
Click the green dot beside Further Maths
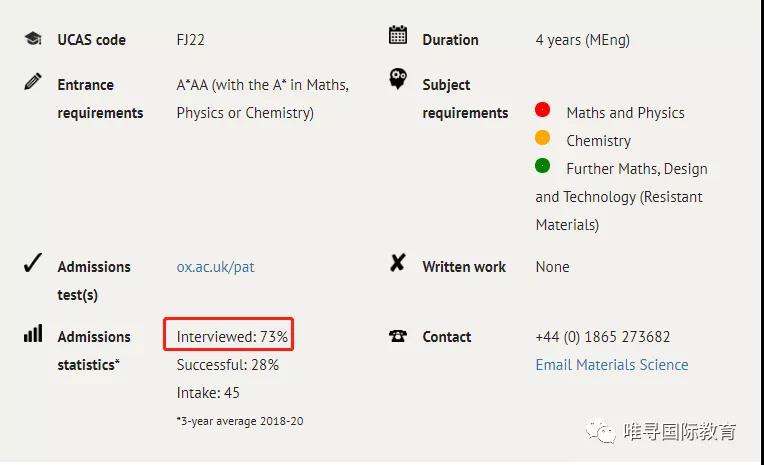542,166
